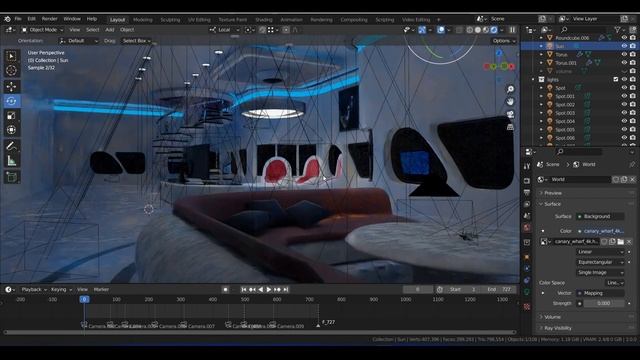Open the viewport Add menu
The height and width of the screenshot is (360, 640).
[110, 30]
